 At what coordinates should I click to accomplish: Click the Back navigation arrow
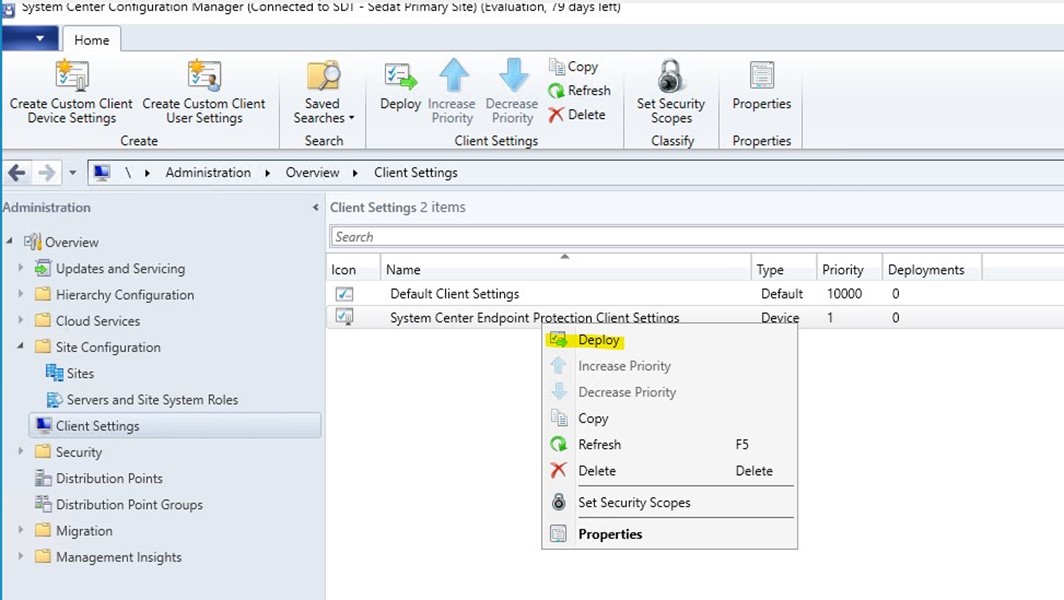(x=17, y=173)
